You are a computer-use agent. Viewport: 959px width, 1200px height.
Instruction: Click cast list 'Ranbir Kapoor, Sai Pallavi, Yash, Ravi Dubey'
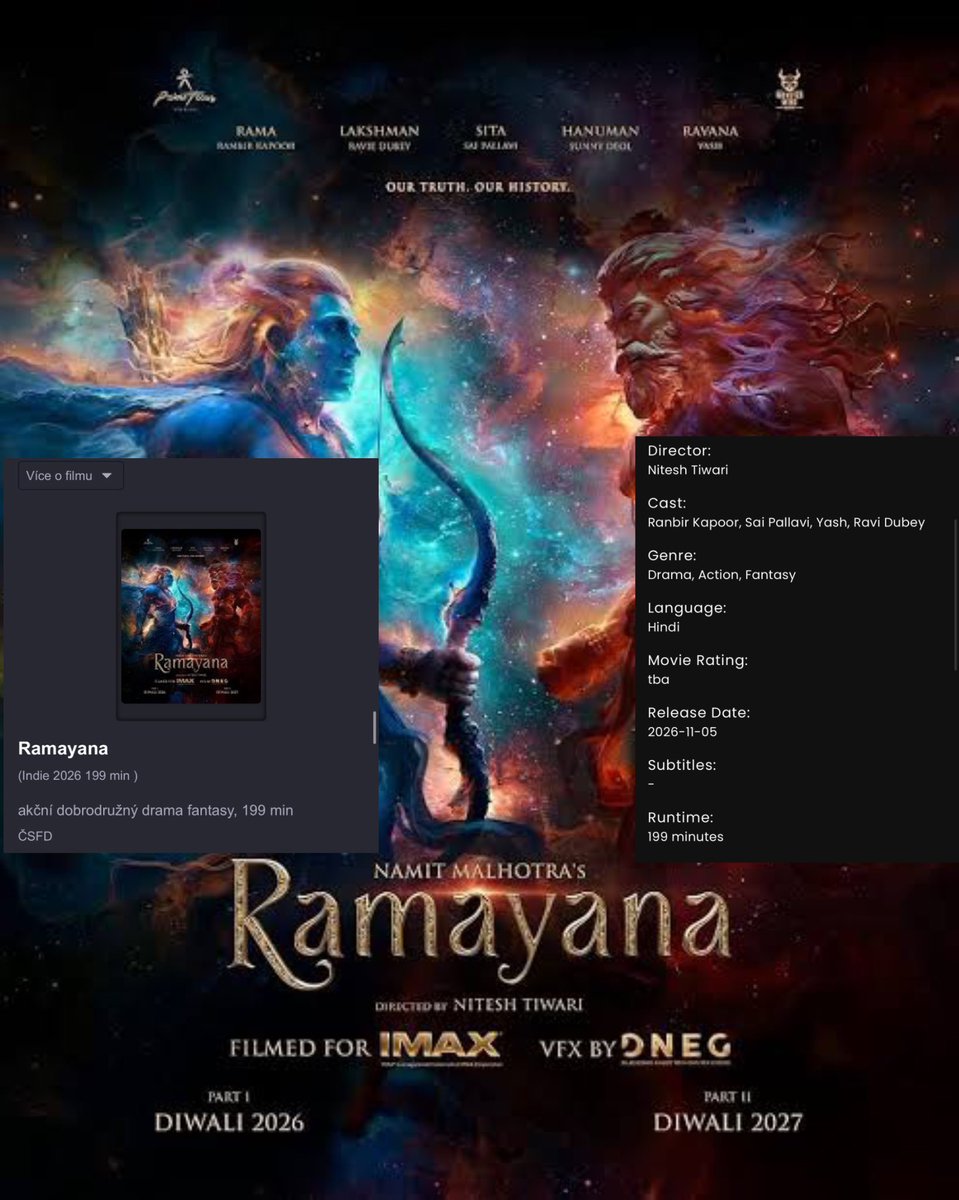(786, 522)
